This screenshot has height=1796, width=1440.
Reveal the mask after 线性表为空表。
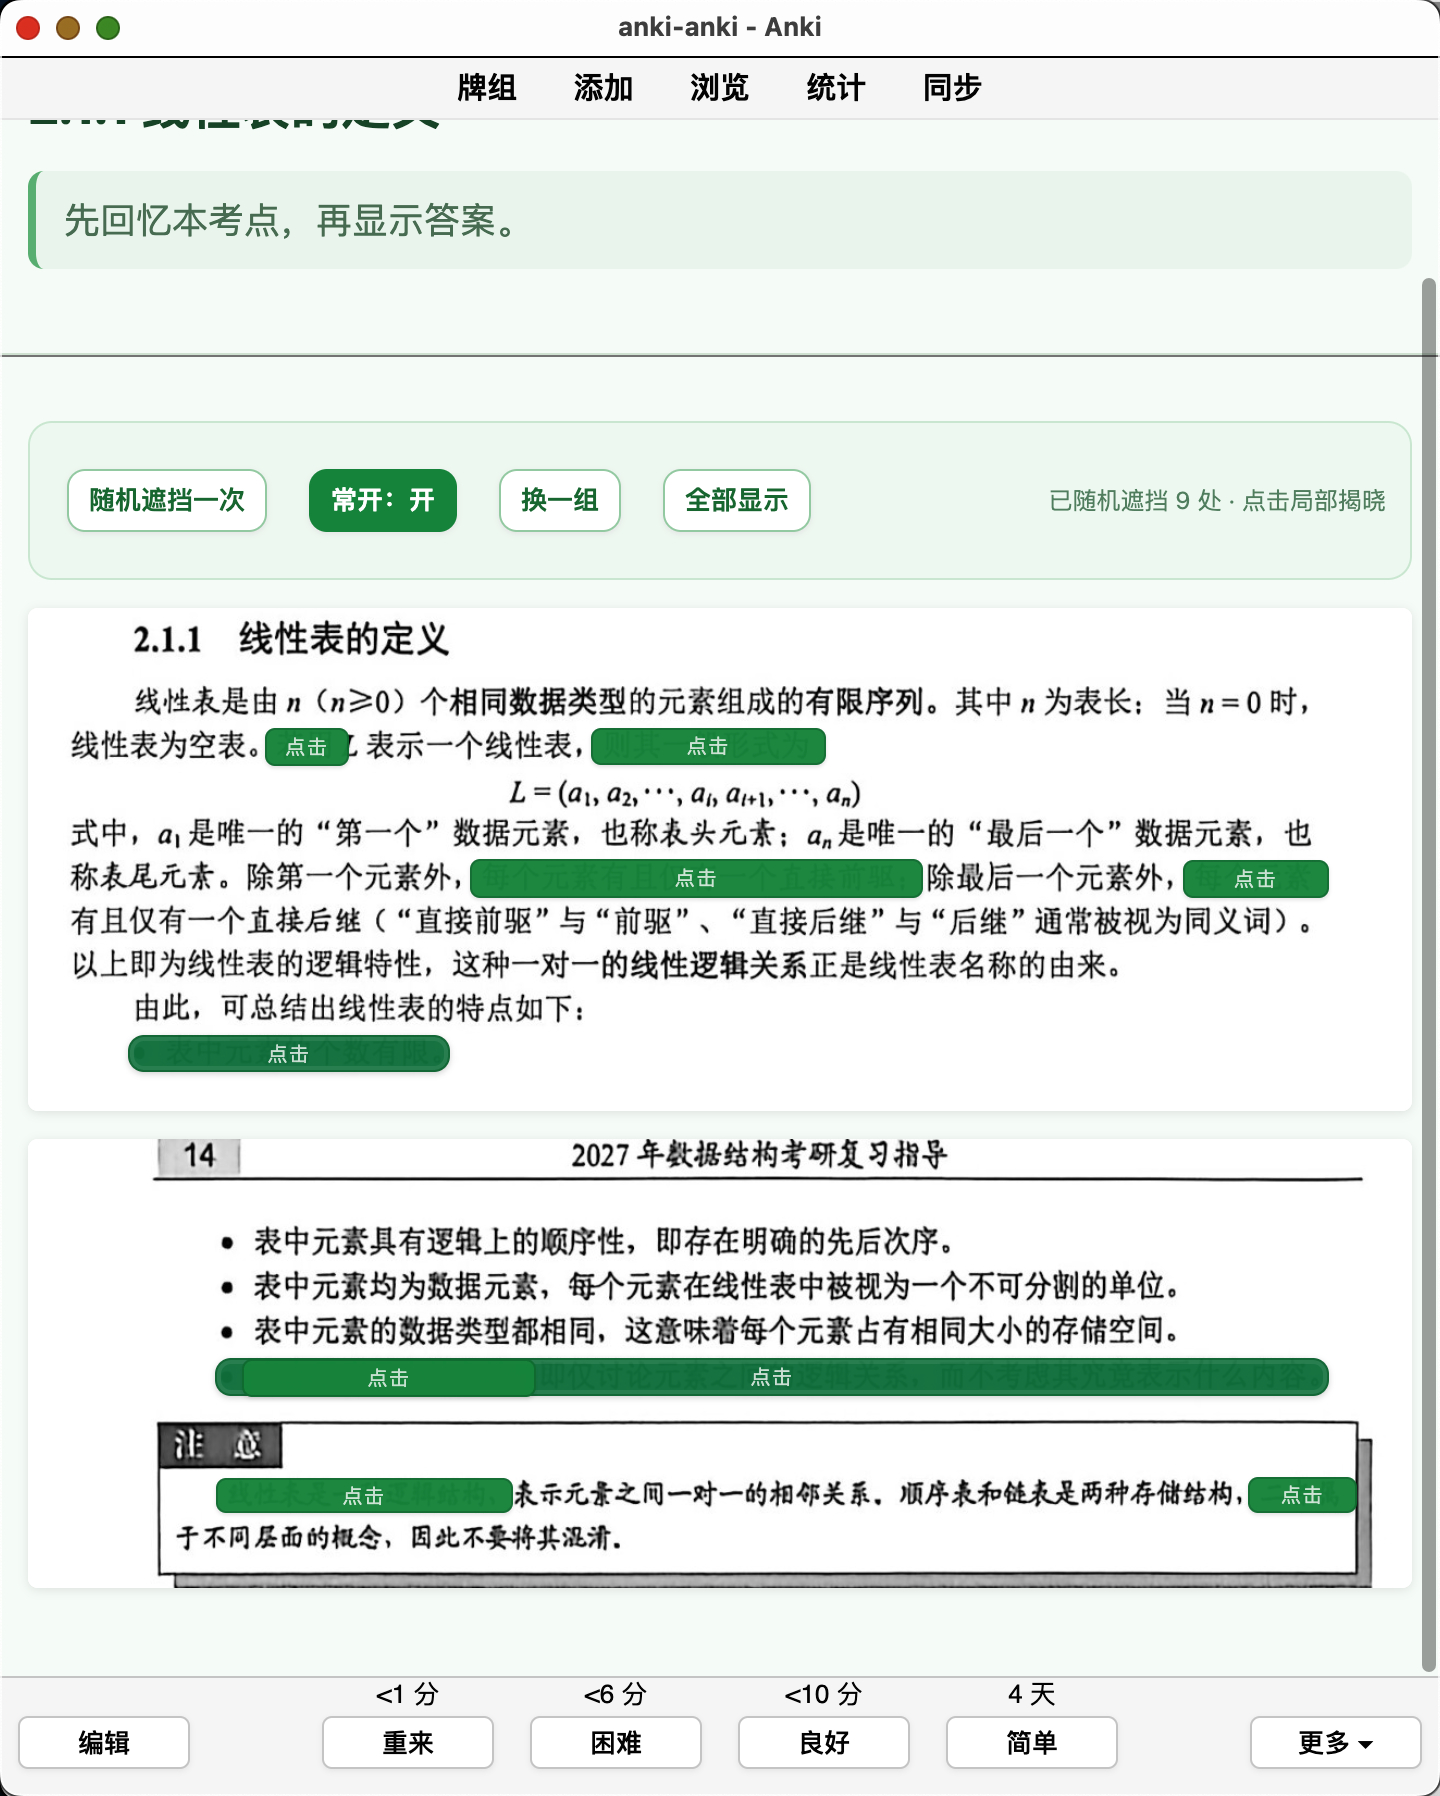tap(306, 747)
